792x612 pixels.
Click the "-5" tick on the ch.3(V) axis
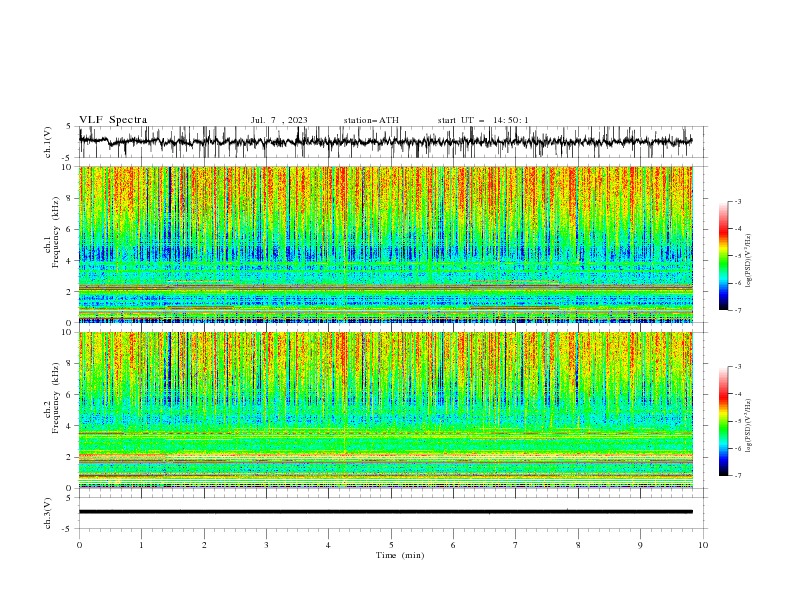pos(68,529)
